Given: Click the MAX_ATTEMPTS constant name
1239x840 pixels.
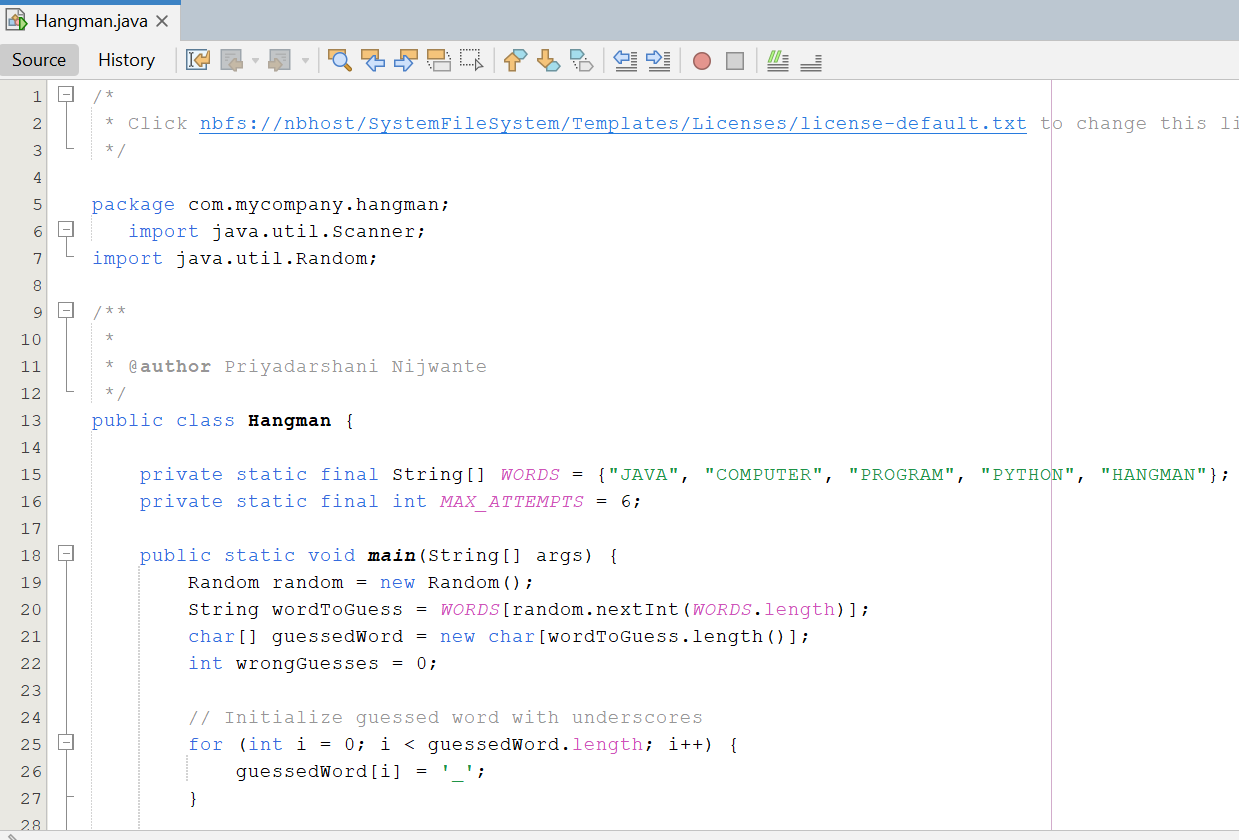Looking at the screenshot, I should tap(512, 501).
